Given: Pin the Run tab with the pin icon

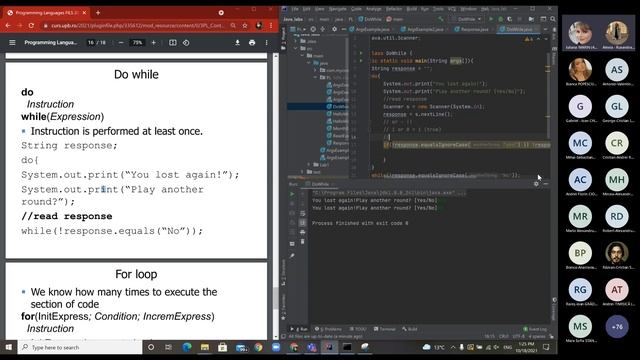Looking at the screenshot, I should (x=292, y=256).
